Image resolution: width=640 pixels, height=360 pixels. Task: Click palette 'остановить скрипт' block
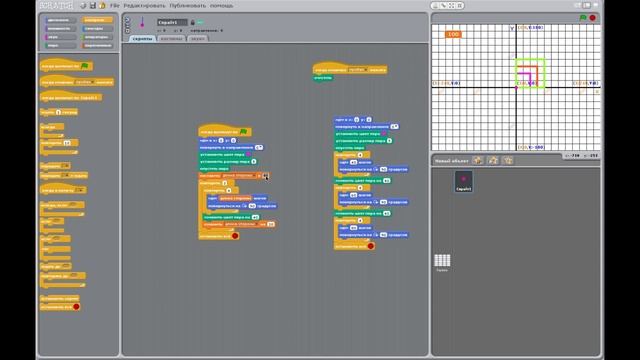click(x=59, y=298)
